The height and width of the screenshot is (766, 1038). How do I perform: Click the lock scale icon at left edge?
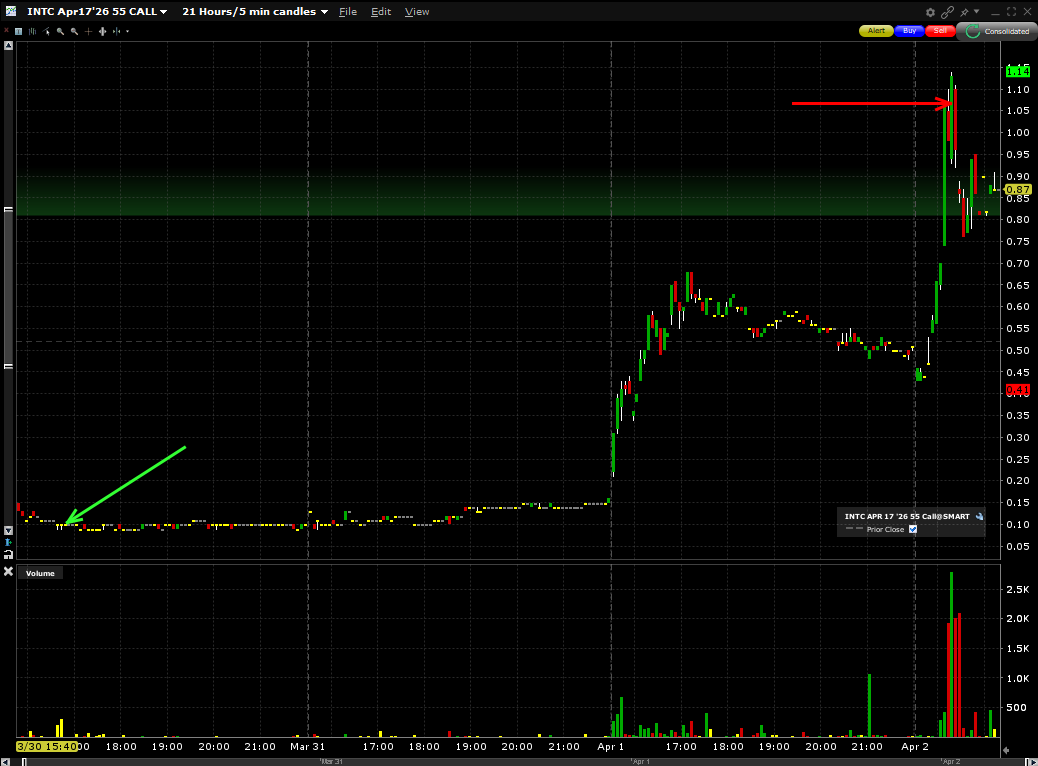pyautogui.click(x=8, y=554)
